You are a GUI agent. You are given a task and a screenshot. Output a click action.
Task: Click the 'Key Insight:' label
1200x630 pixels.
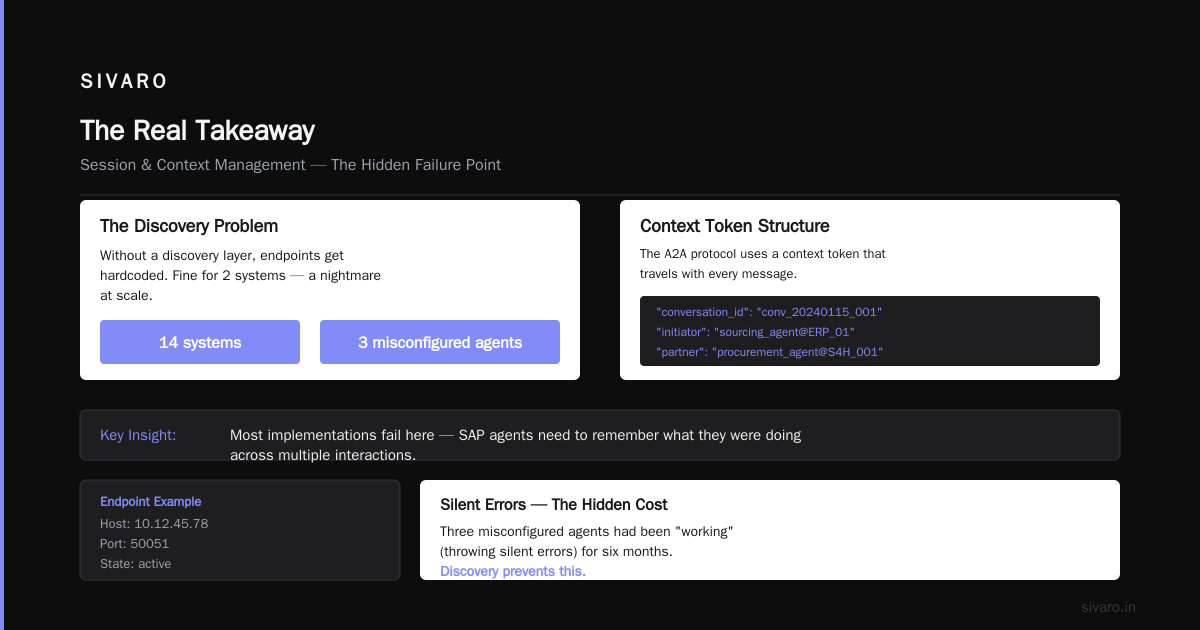pyautogui.click(x=138, y=435)
